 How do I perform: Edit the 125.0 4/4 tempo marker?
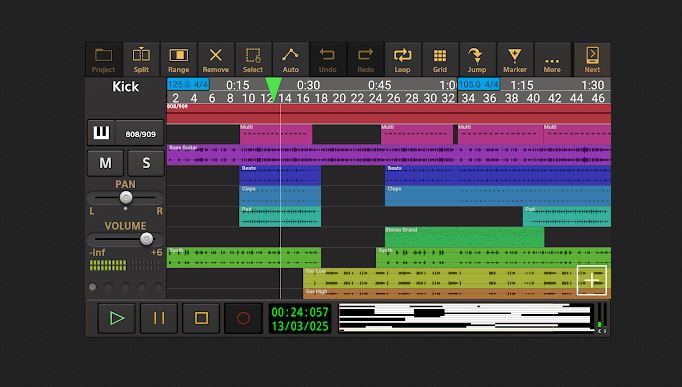coord(188,84)
